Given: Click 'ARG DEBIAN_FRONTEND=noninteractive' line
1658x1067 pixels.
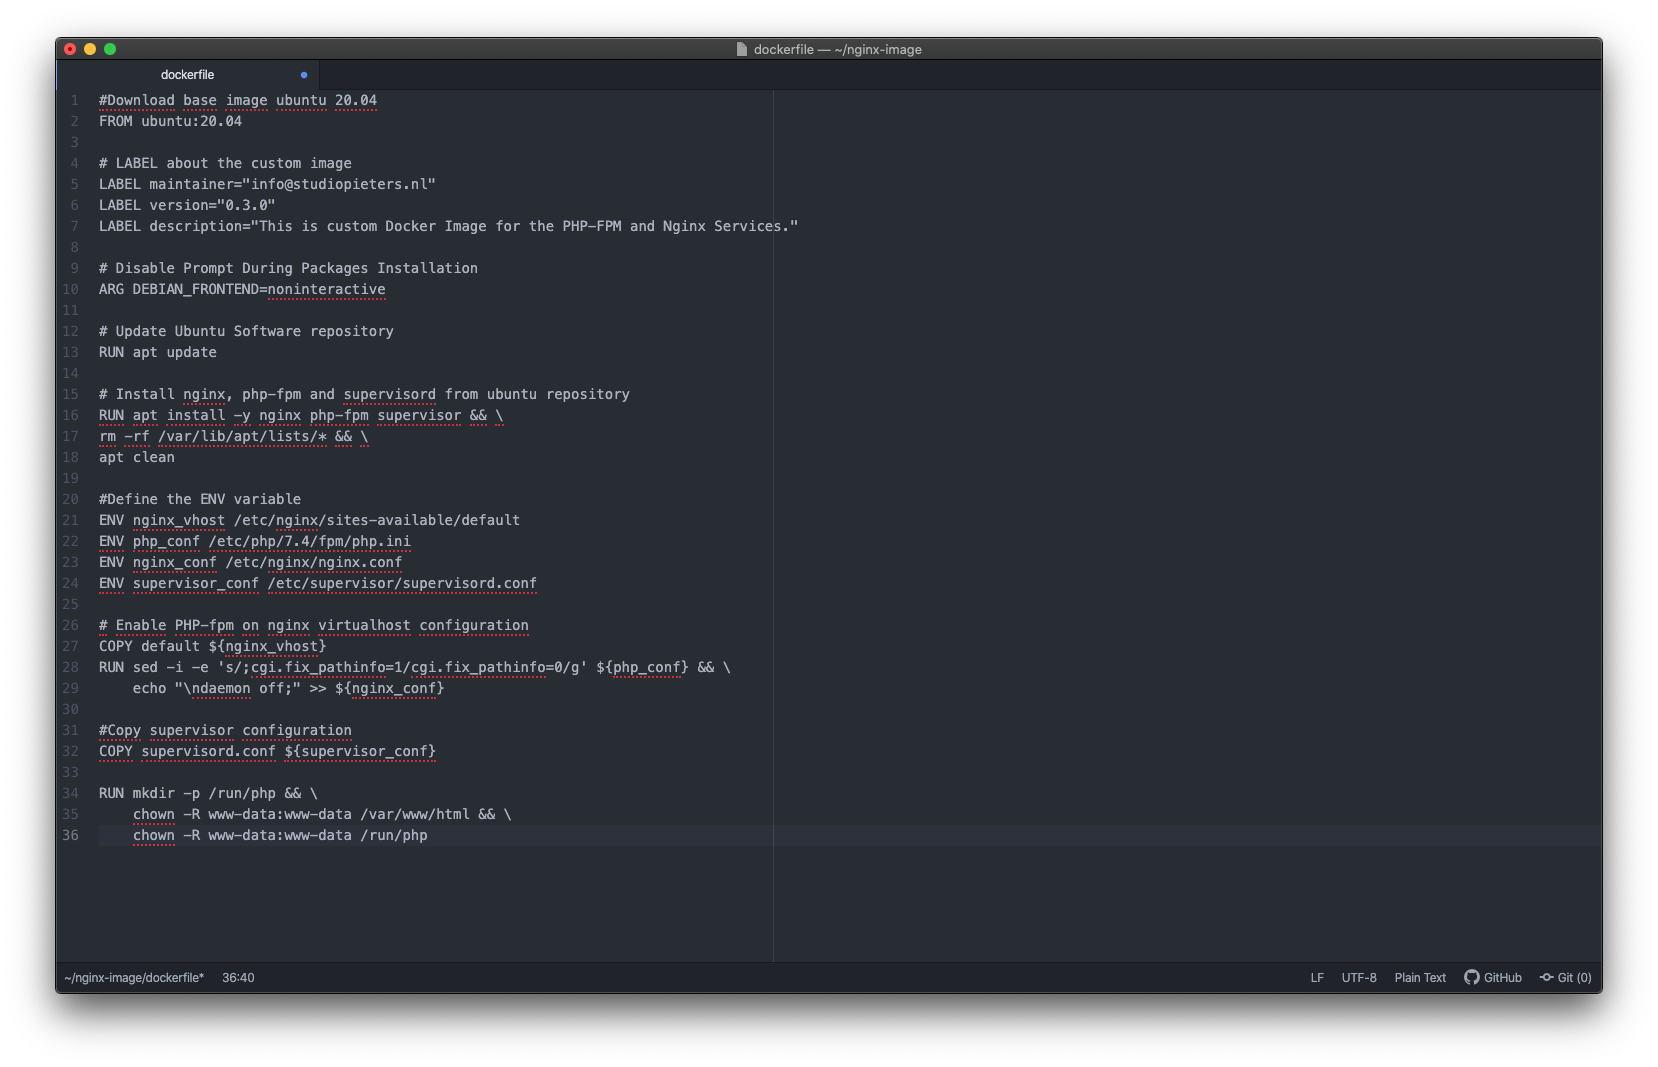Looking at the screenshot, I should pos(242,289).
